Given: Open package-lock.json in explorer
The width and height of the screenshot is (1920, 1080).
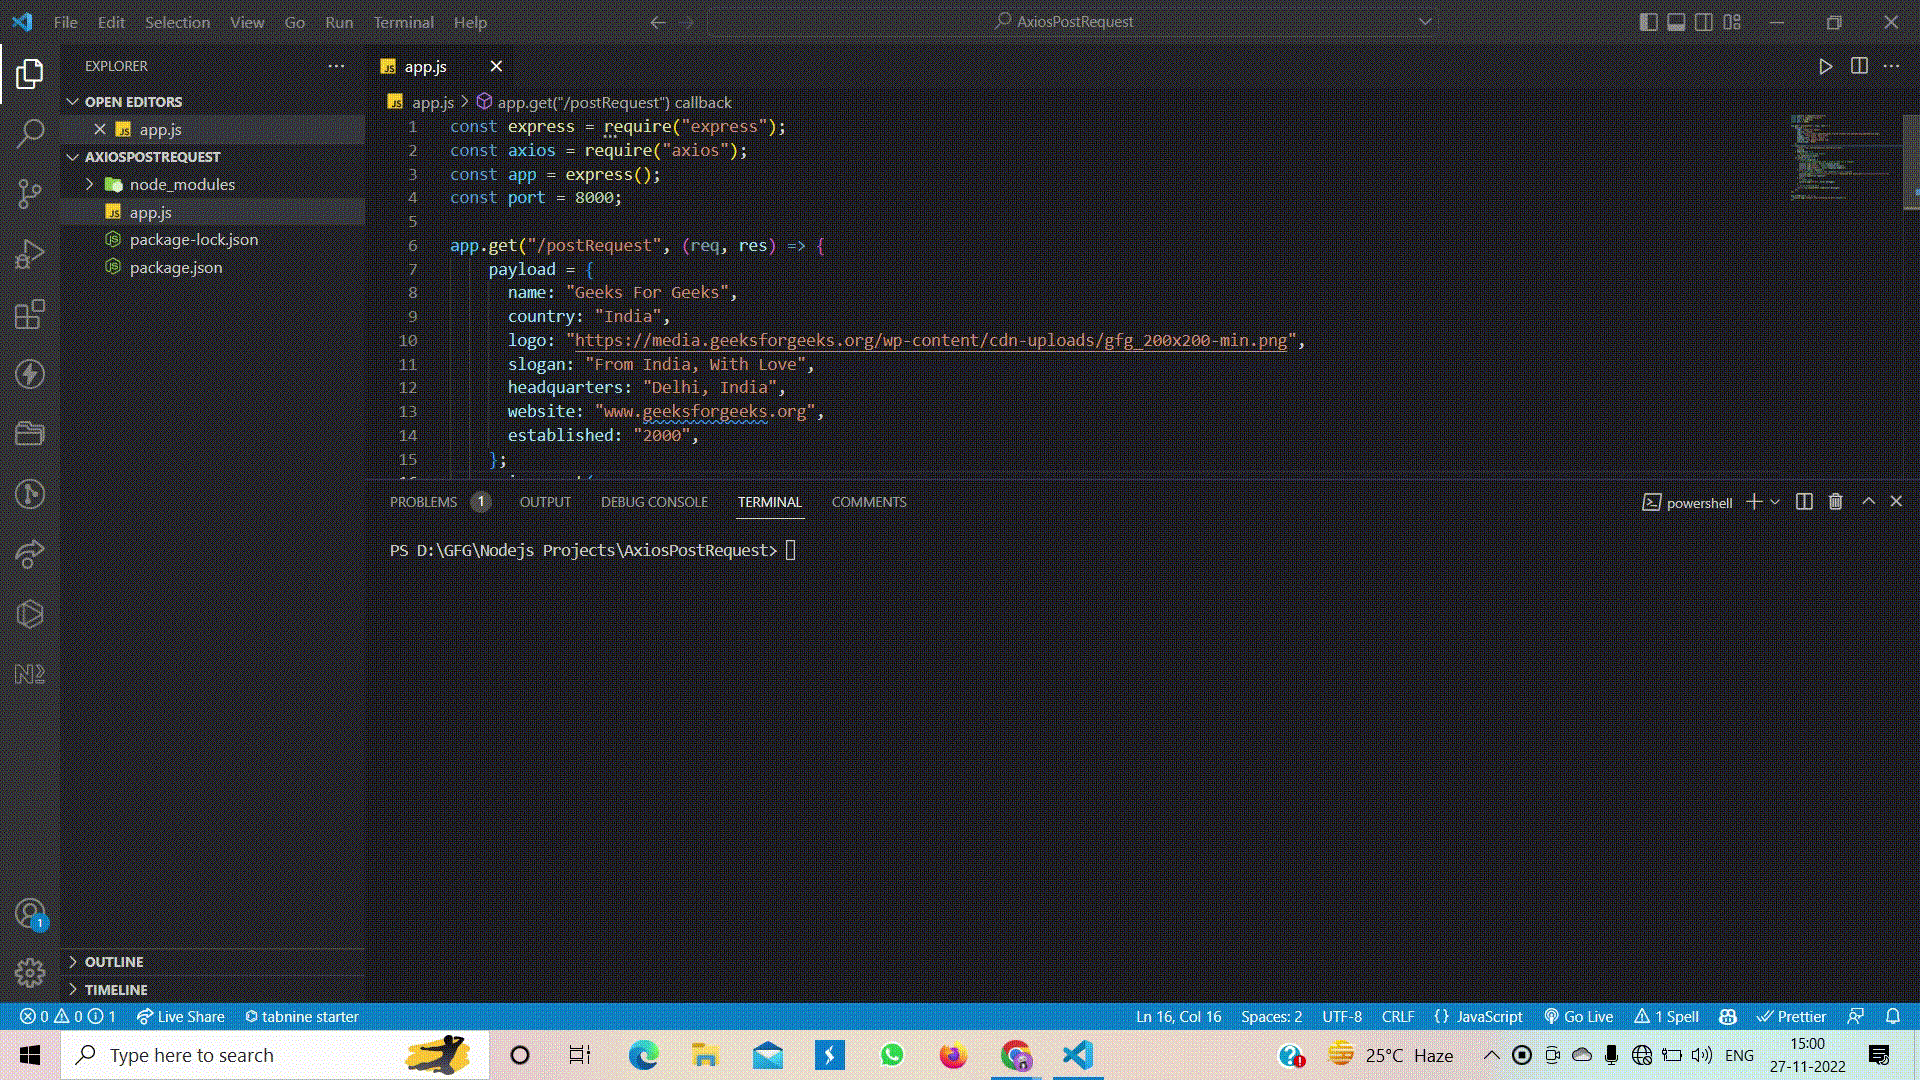Looking at the screenshot, I should [x=193, y=240].
